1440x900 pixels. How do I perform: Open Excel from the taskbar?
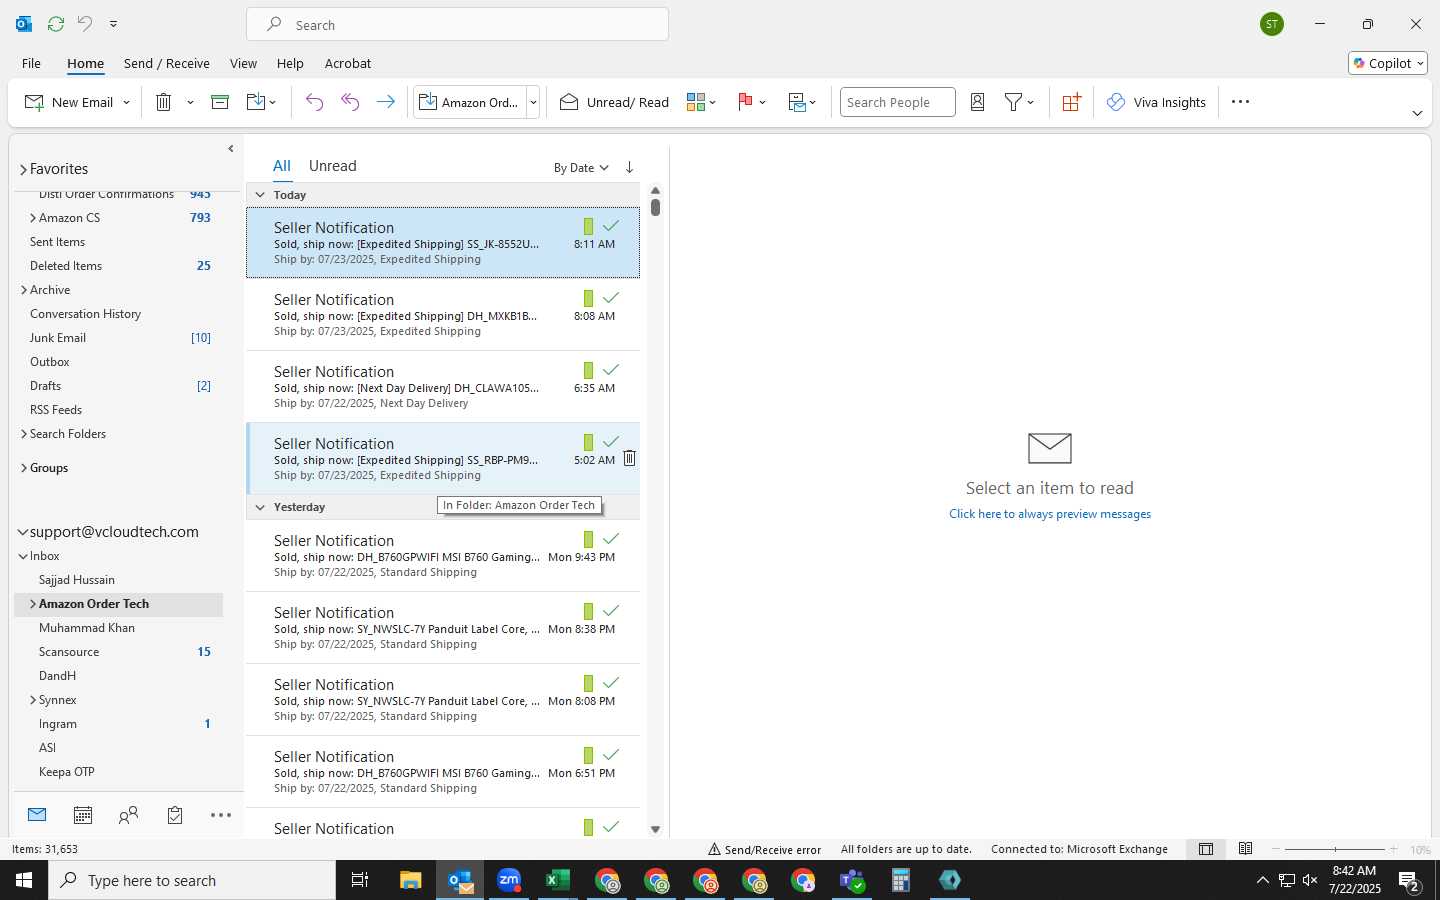click(558, 880)
